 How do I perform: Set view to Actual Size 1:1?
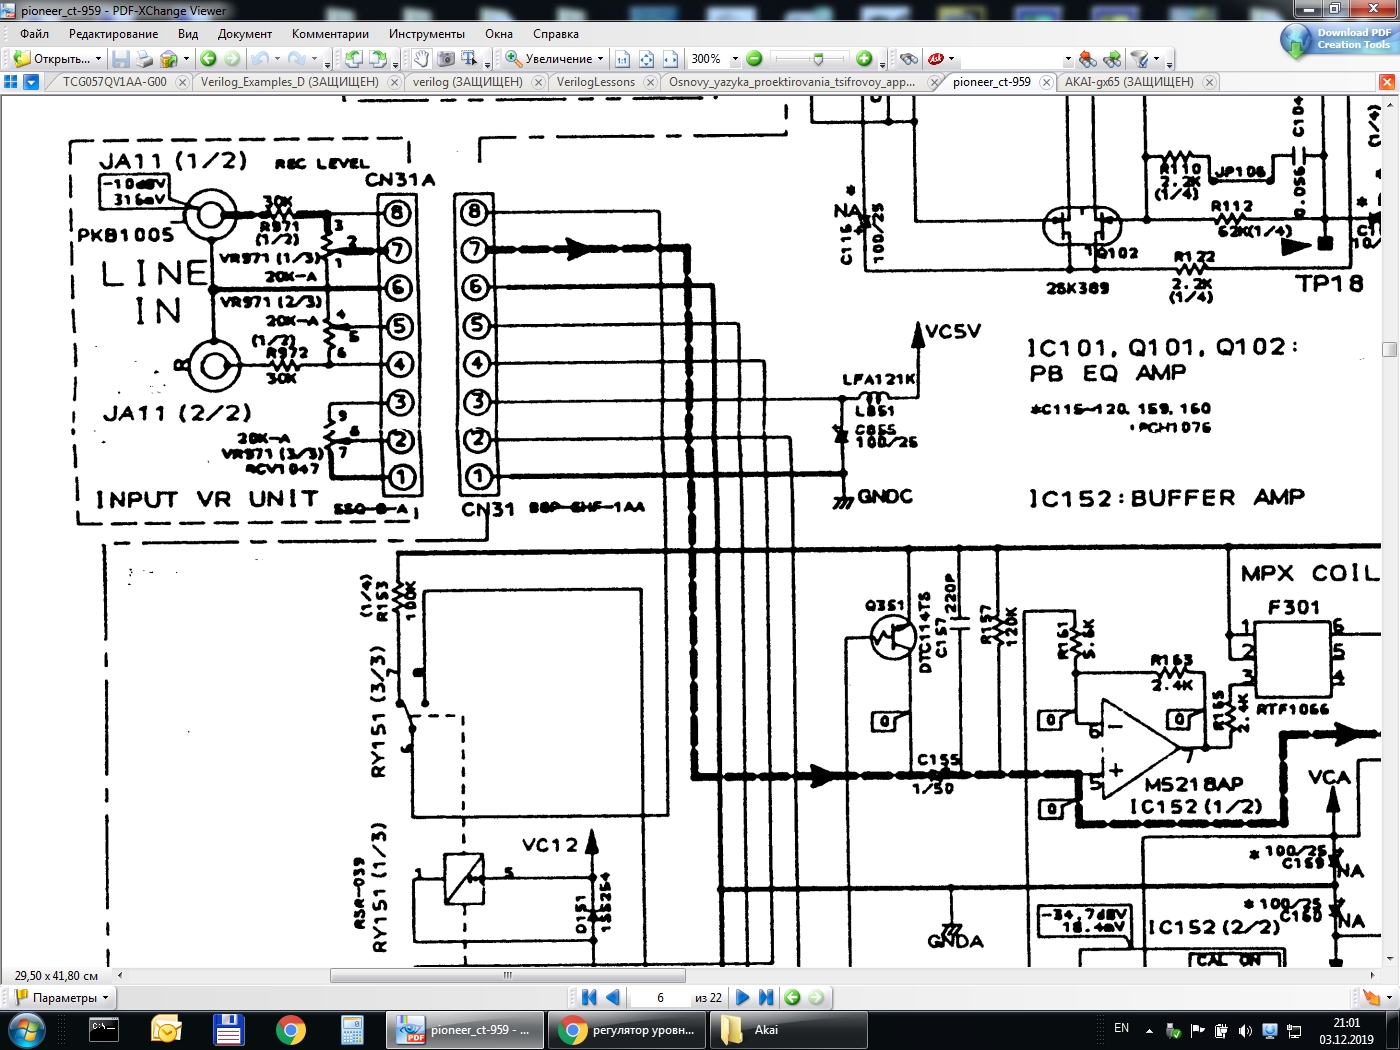pos(622,59)
